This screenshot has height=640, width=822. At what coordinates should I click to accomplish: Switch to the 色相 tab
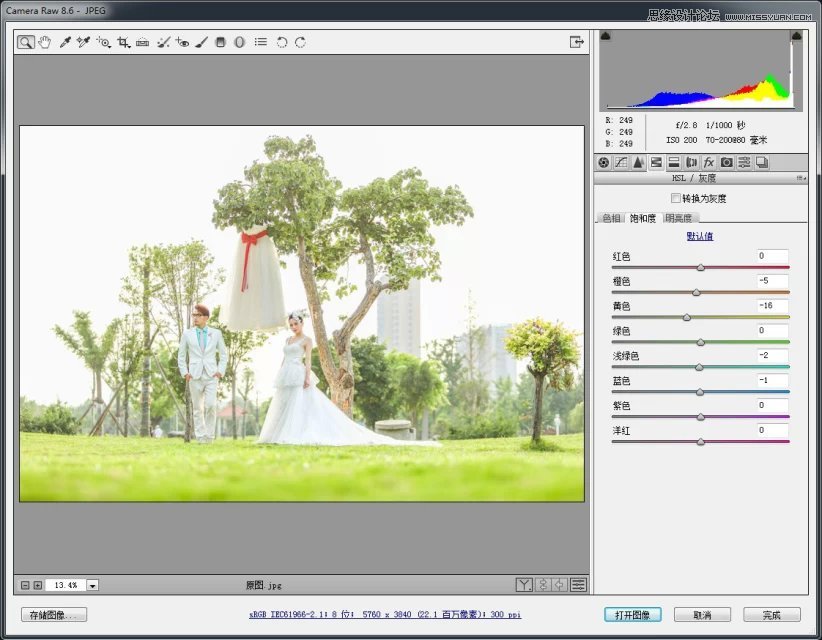tap(612, 217)
